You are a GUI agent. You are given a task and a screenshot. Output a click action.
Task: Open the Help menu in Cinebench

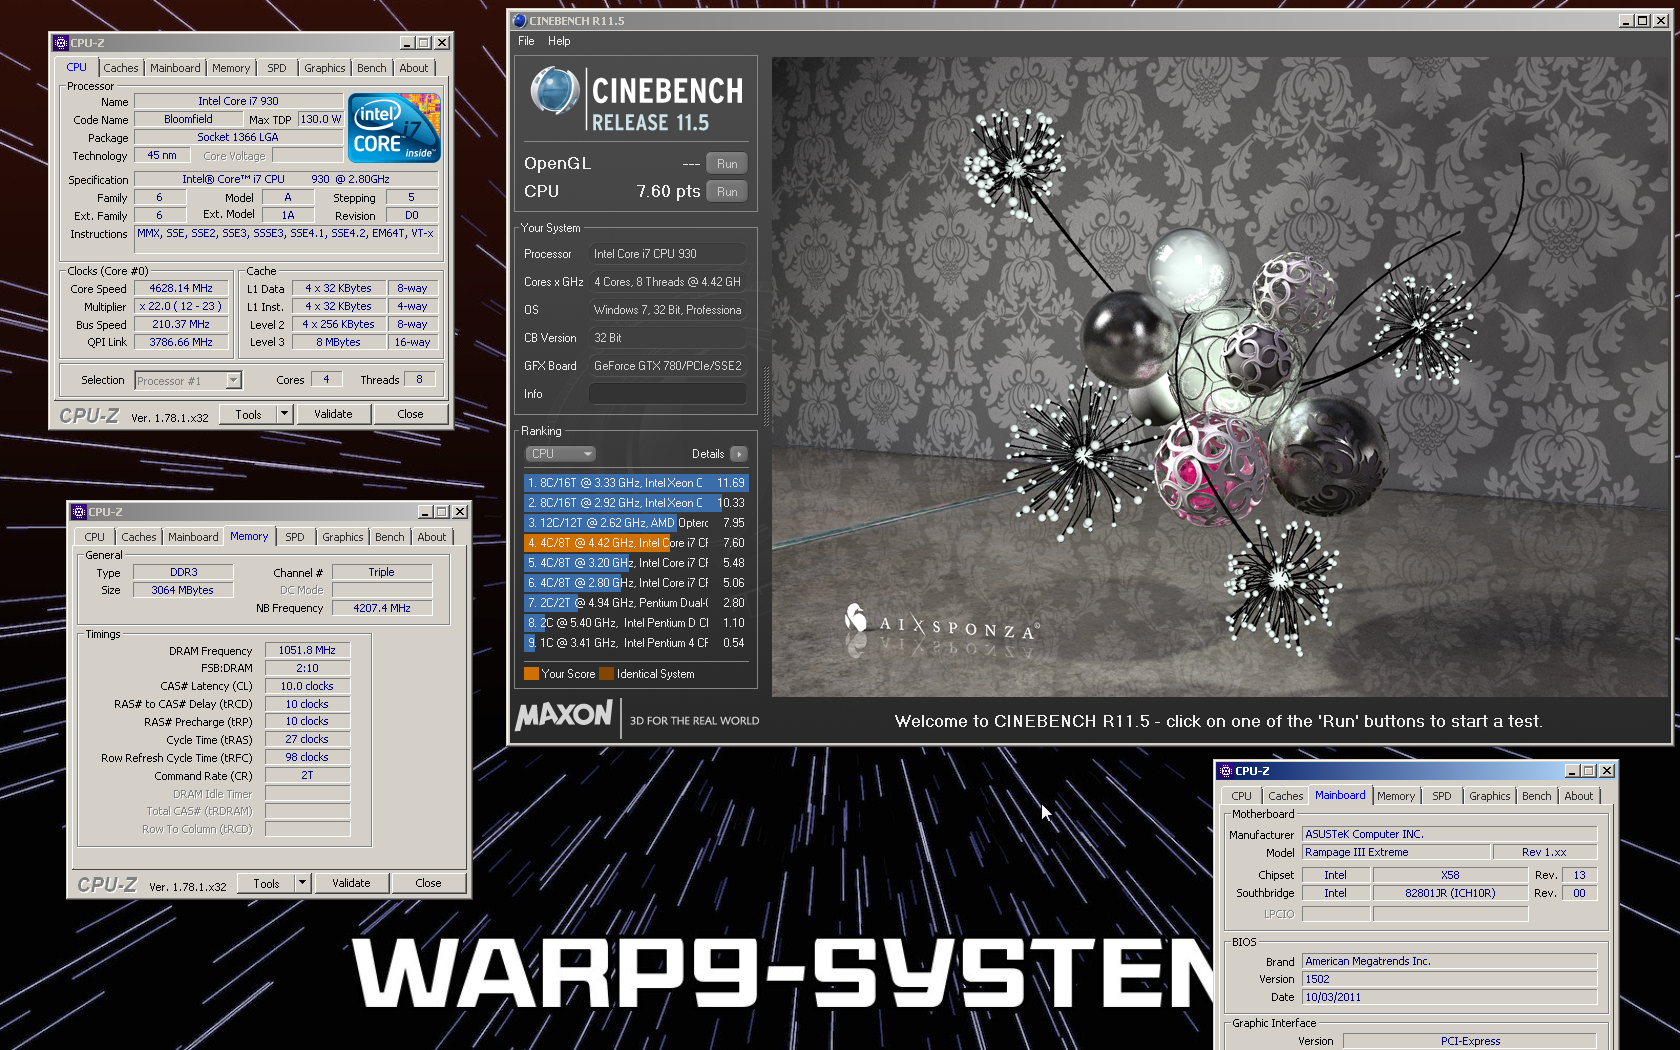click(559, 41)
